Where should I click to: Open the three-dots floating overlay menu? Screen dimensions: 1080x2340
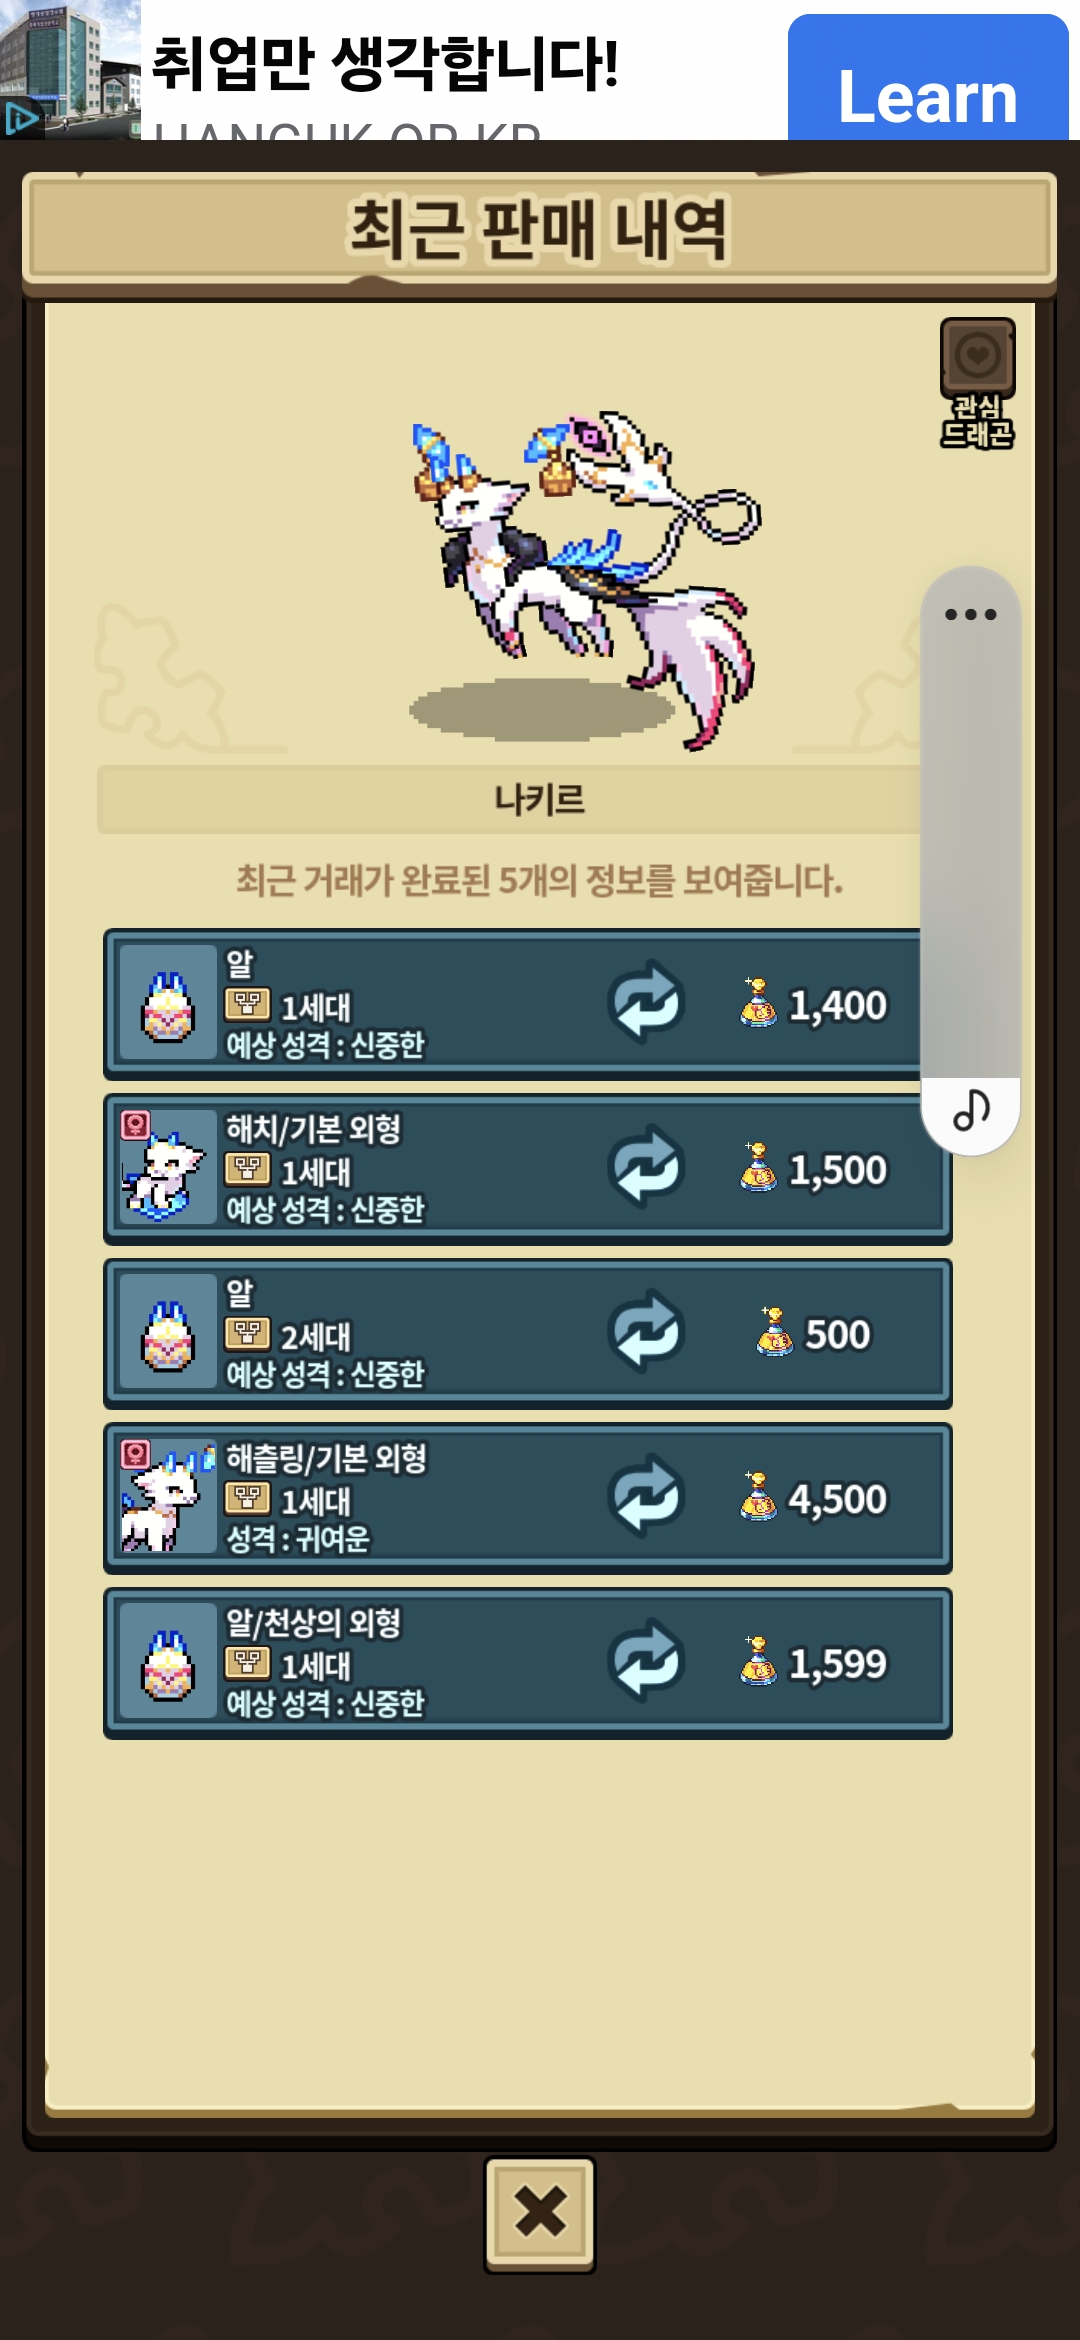970,614
